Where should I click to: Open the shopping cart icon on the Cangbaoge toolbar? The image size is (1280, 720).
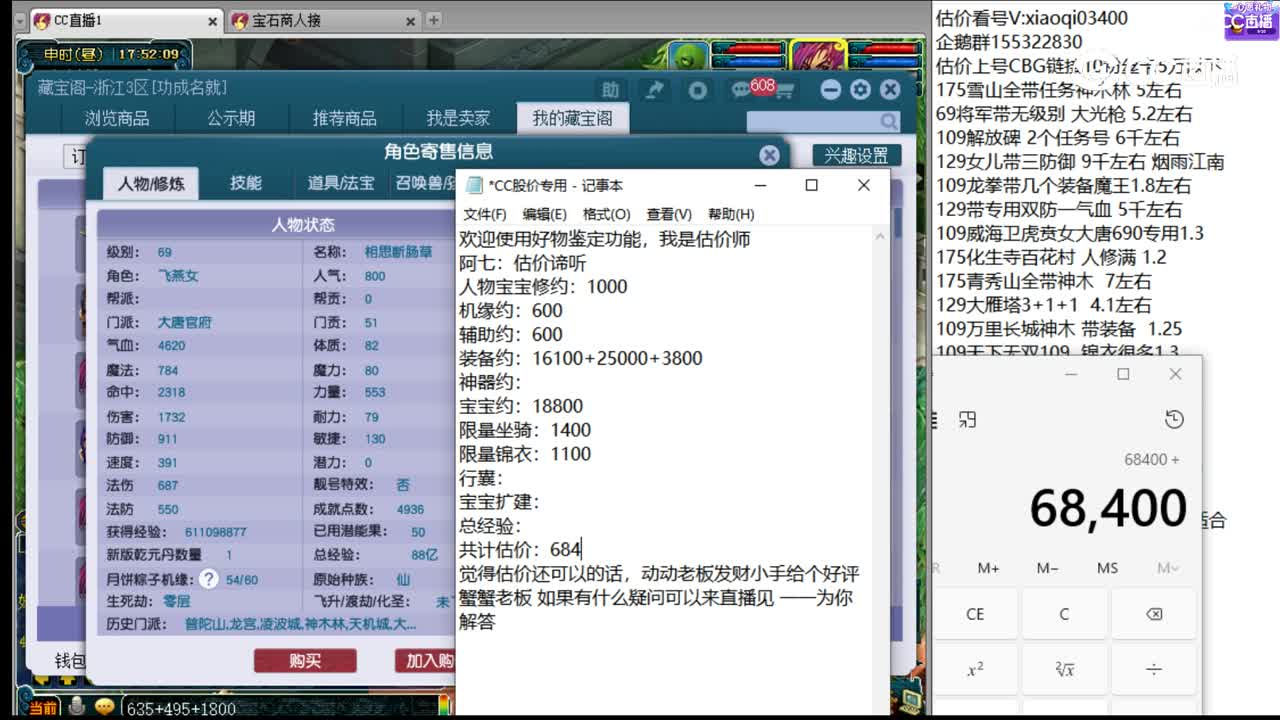pos(786,89)
